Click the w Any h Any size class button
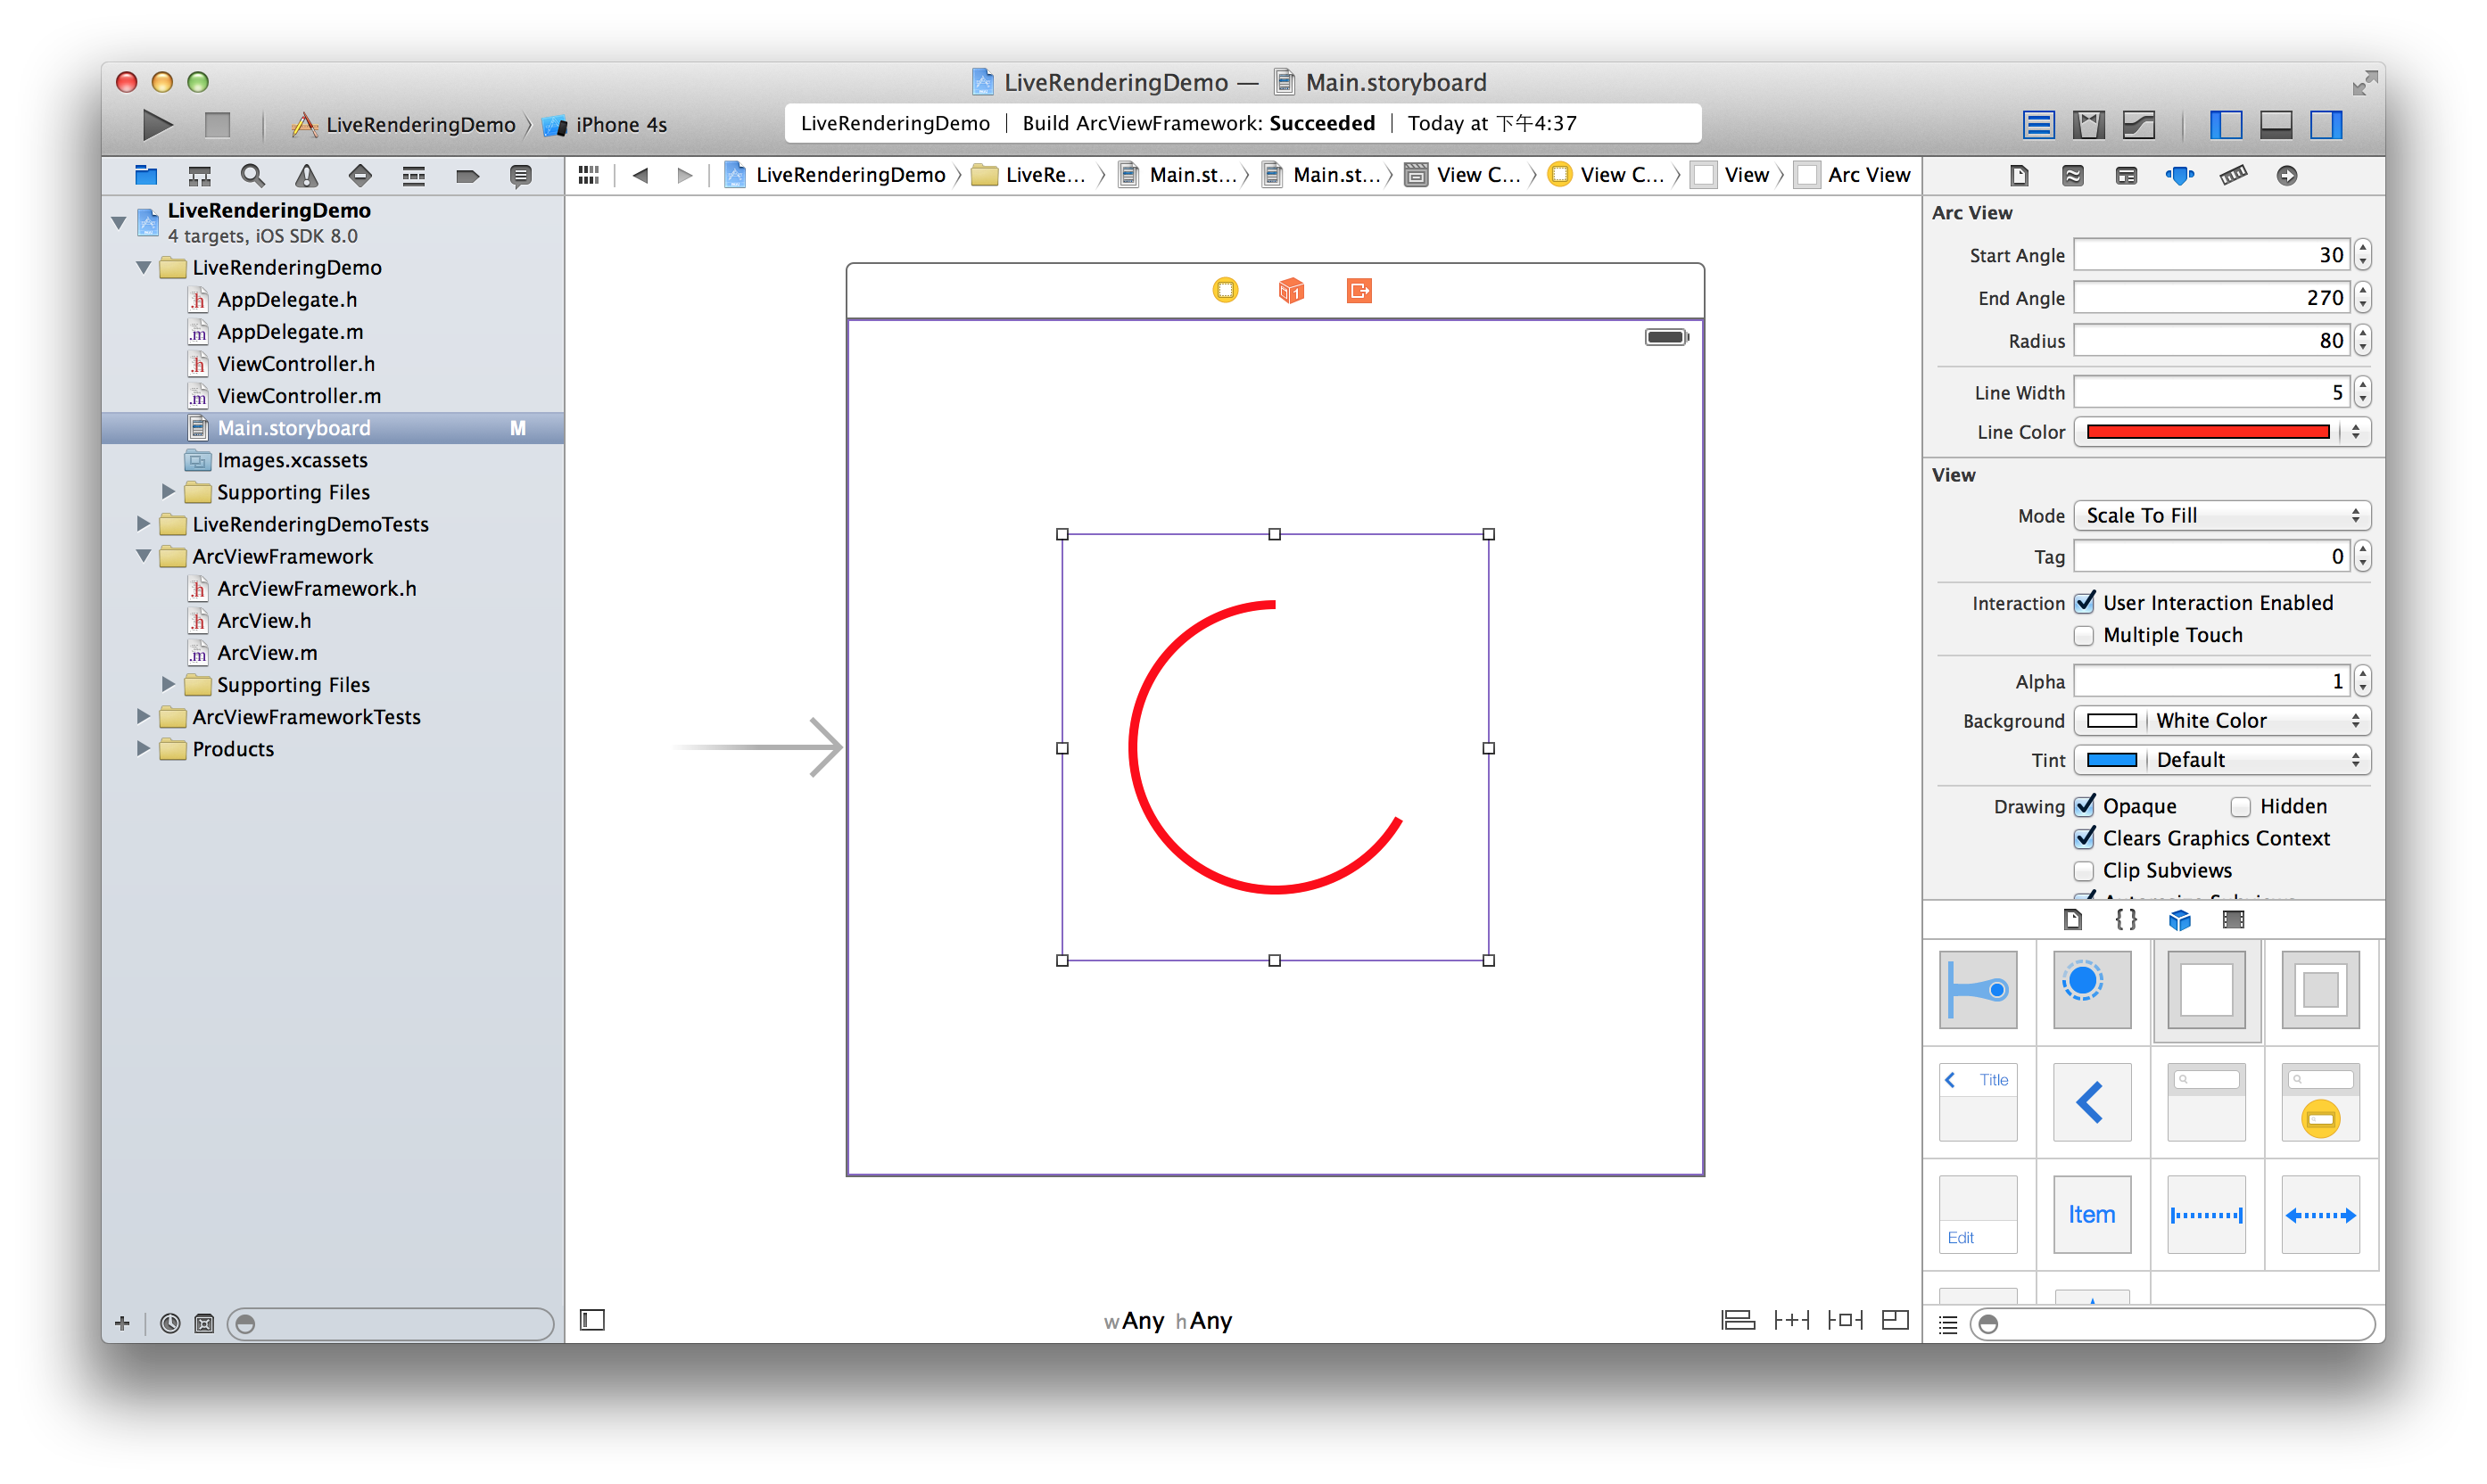2487x1484 pixels. coord(1168,1321)
